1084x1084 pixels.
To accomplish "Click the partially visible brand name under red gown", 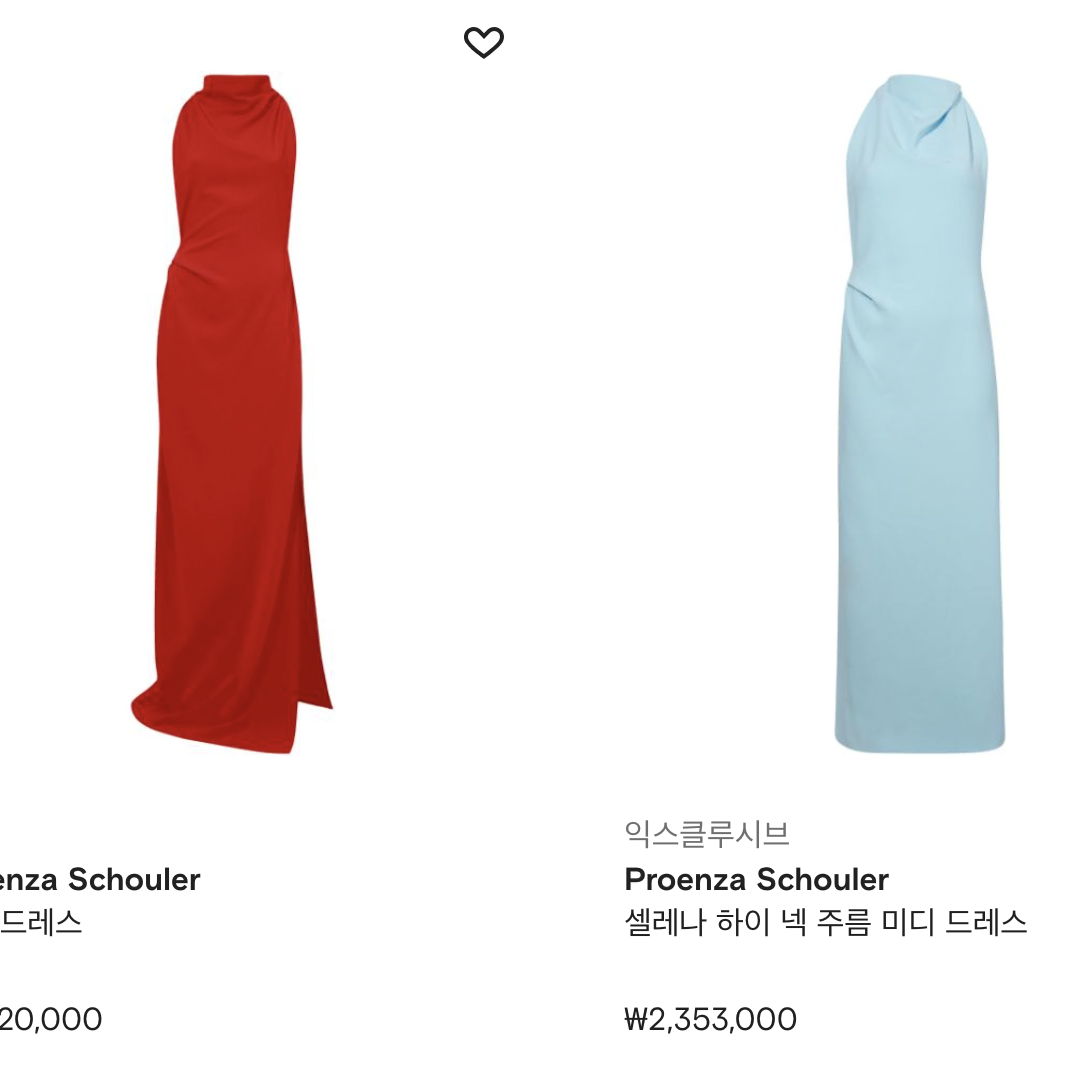I will (x=100, y=879).
